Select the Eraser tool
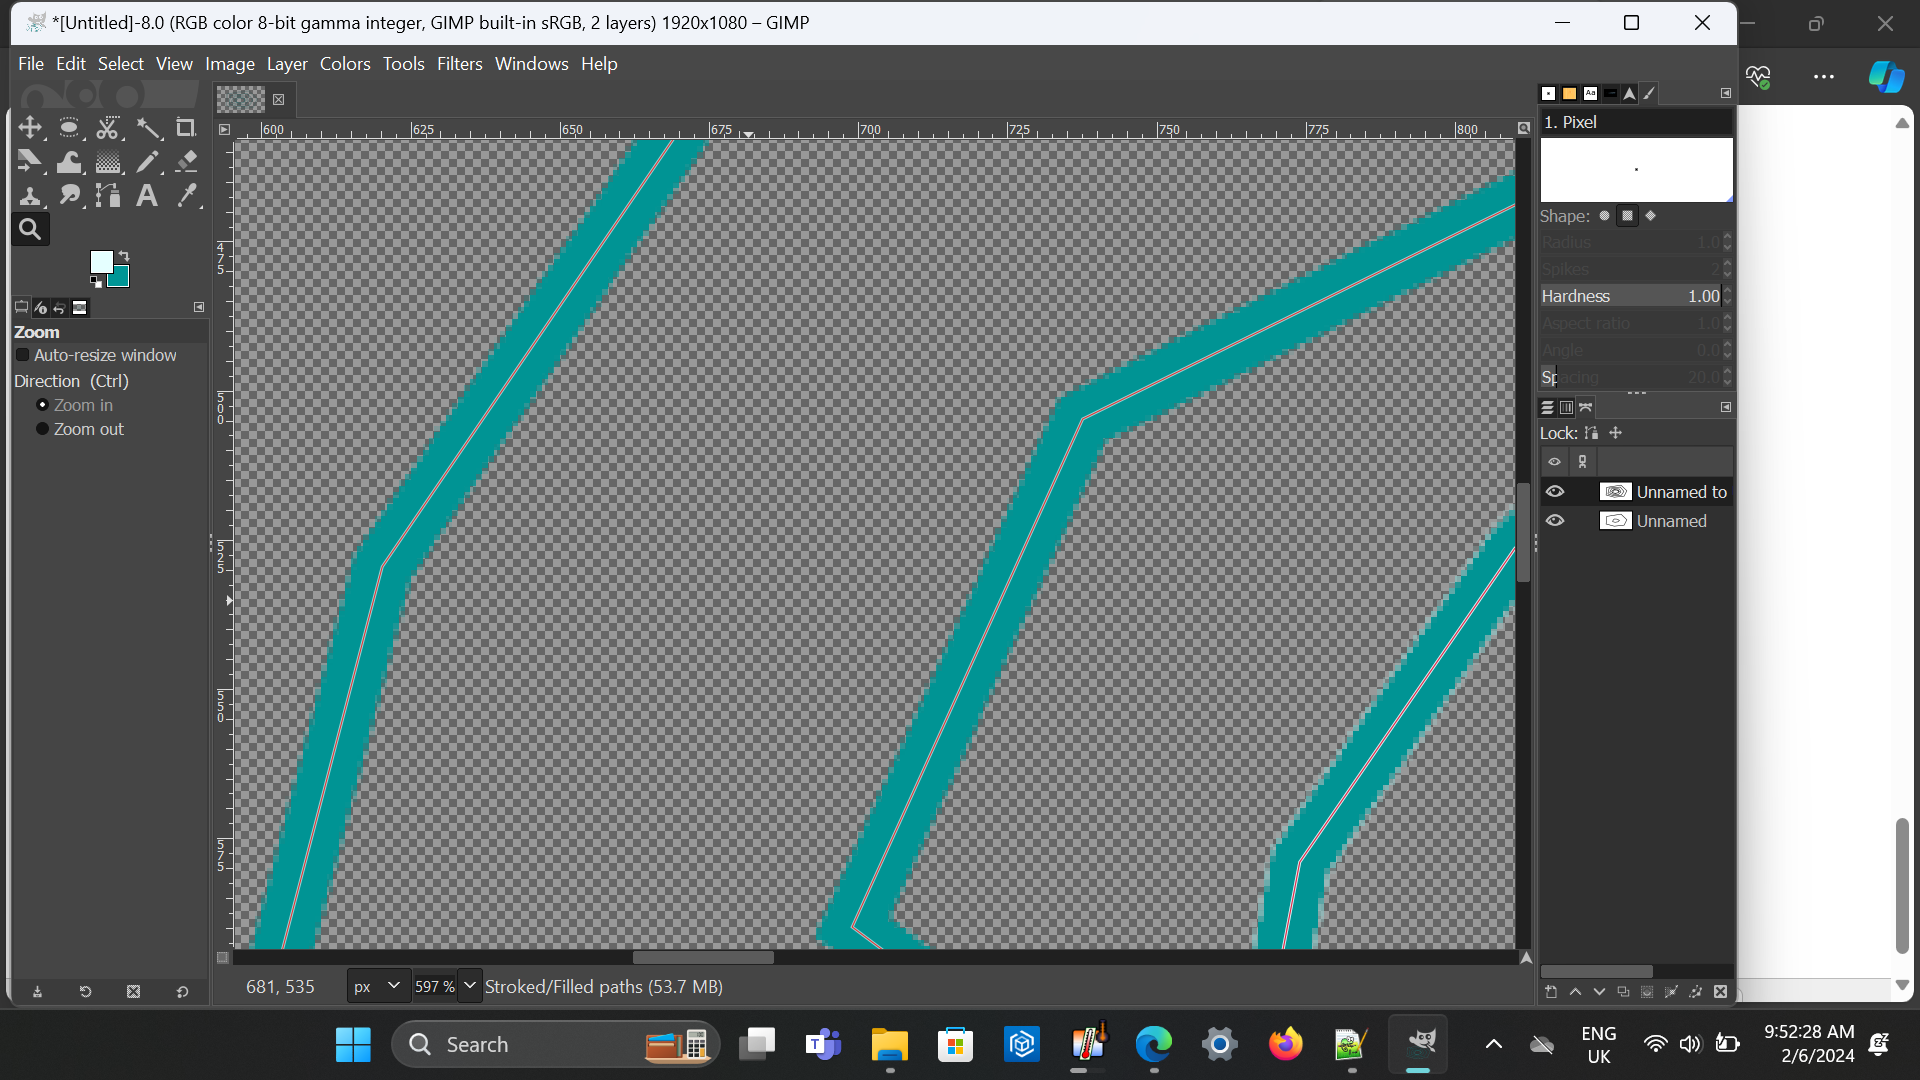Image resolution: width=1920 pixels, height=1080 pixels. pos(186,162)
